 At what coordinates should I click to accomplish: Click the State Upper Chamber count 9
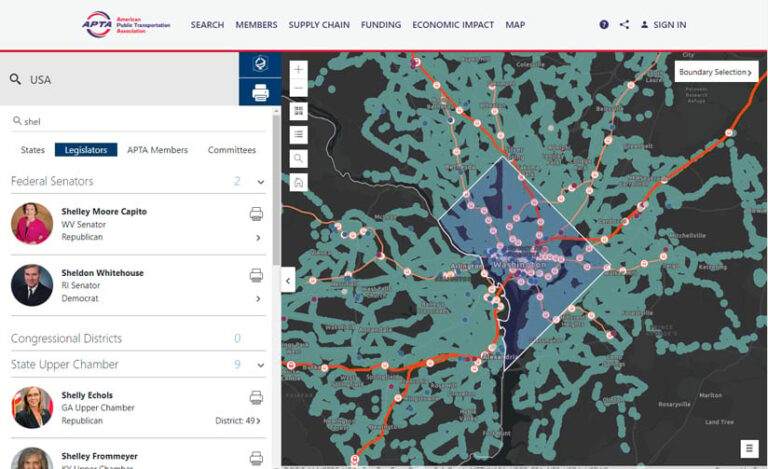point(237,365)
